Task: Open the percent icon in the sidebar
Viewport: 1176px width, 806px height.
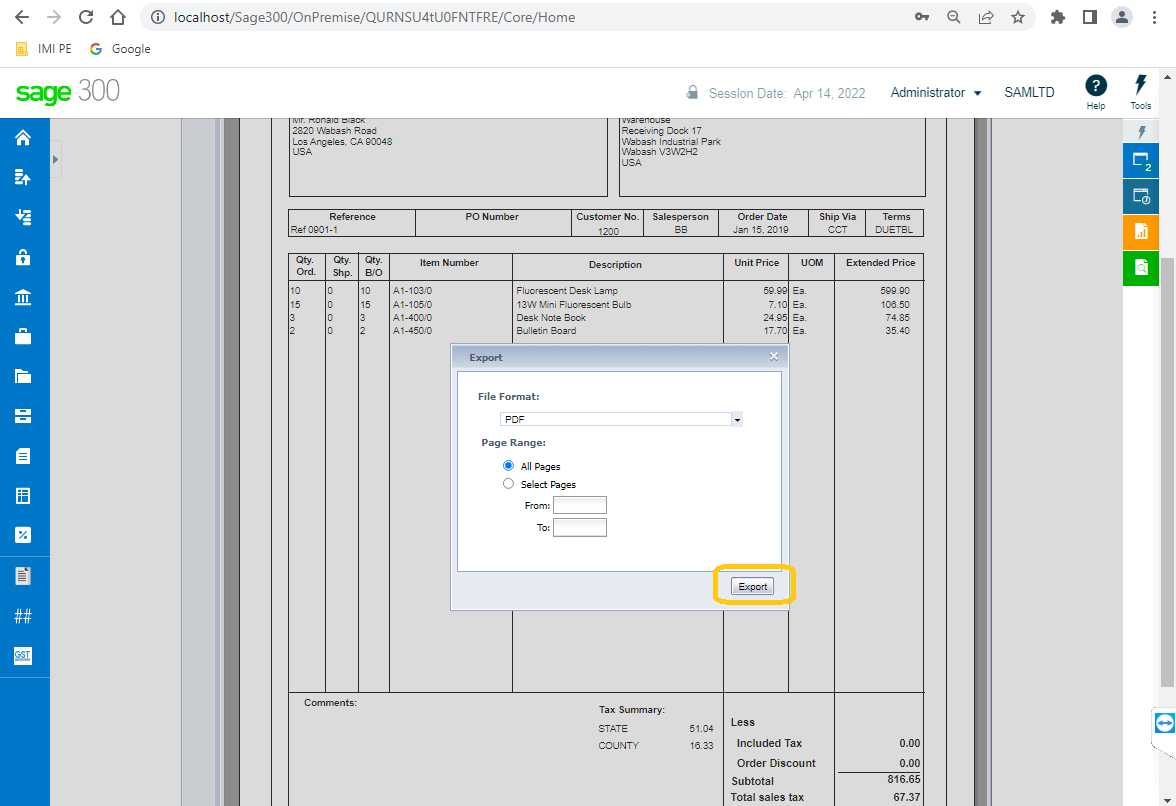Action: click(24, 535)
